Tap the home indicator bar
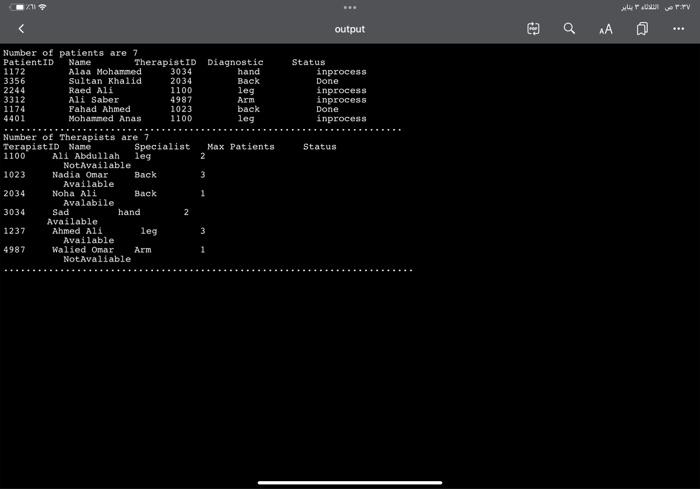 [350, 482]
